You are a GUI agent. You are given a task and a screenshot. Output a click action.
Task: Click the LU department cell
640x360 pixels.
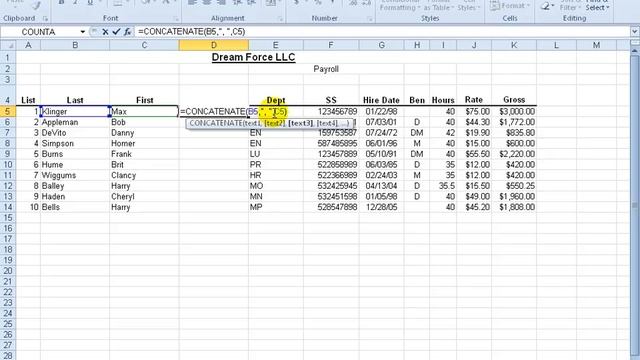click(x=276, y=154)
